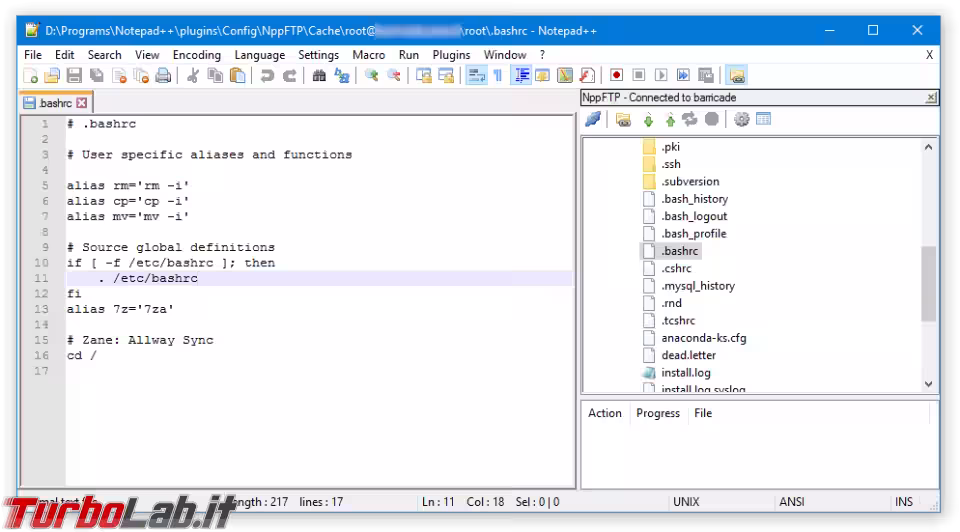960x532 pixels.
Task: Open the Edit menu
Action: coord(64,54)
